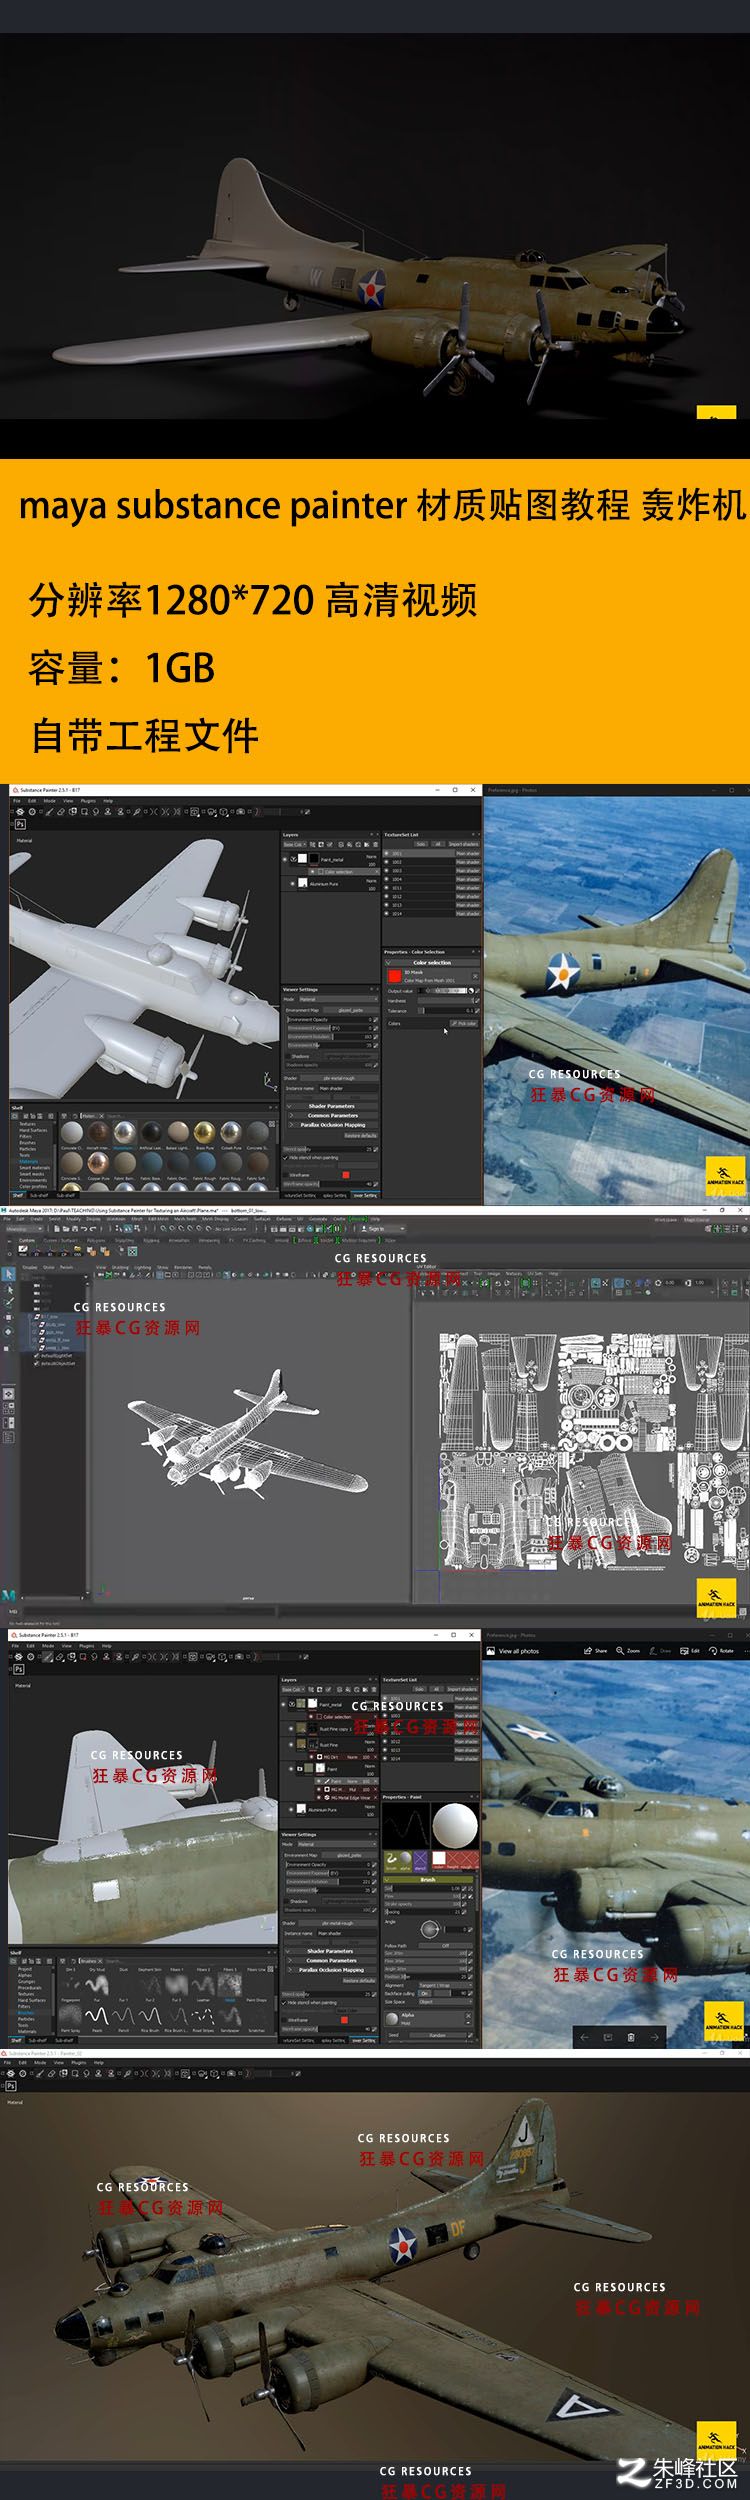
Task: Expand Common Parameters, unpainted-bomber window
Action: coord(332,1116)
